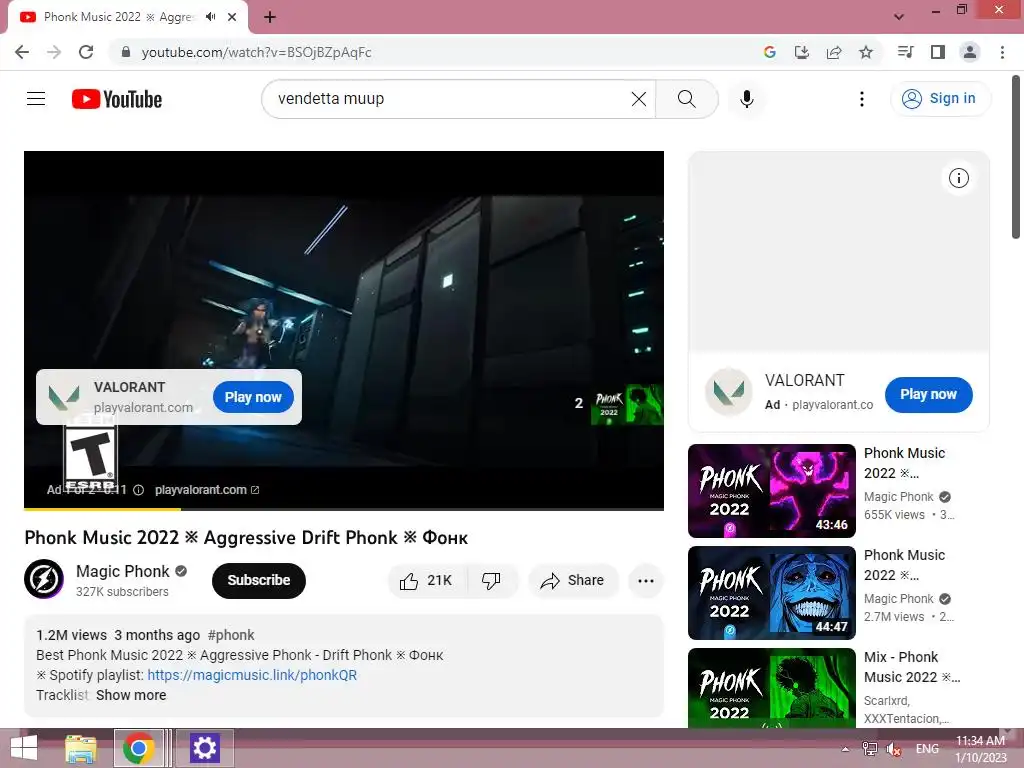Viewport: 1024px width, 768px height.
Task: Subscribe to Magic Phonk channel
Action: click(x=259, y=581)
